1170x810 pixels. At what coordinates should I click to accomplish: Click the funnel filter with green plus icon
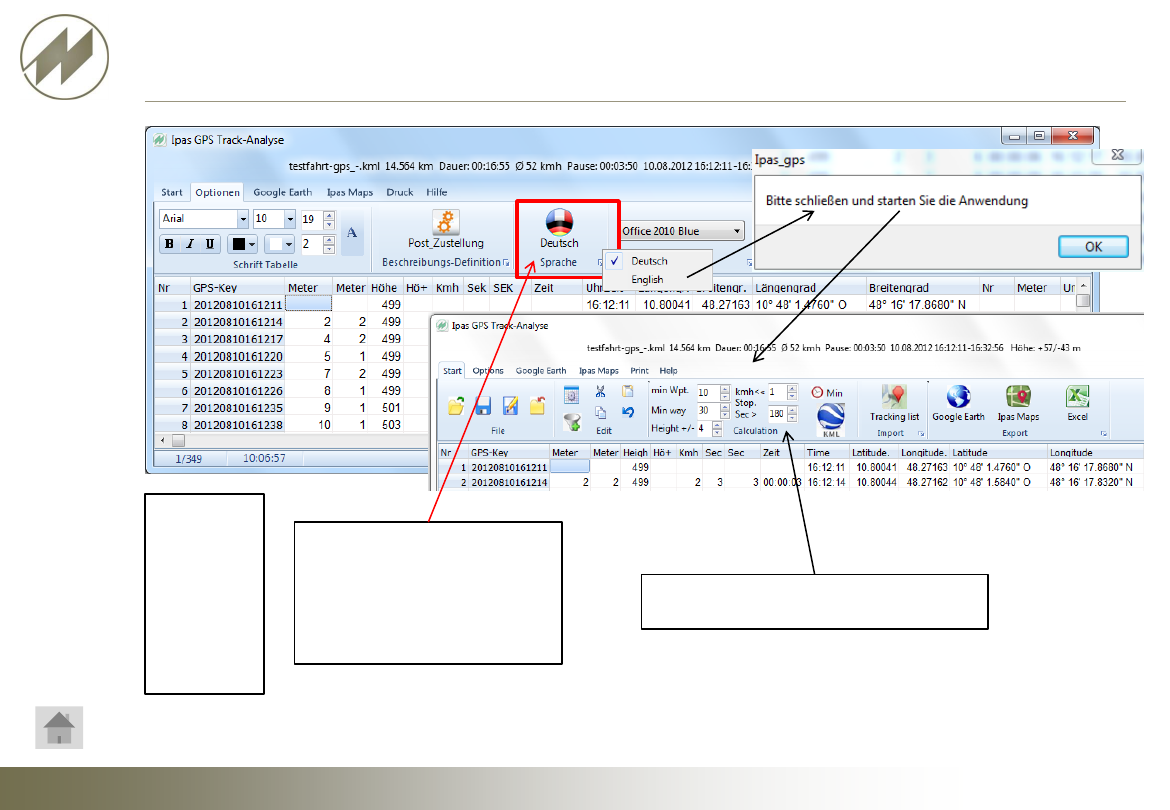tap(572, 423)
